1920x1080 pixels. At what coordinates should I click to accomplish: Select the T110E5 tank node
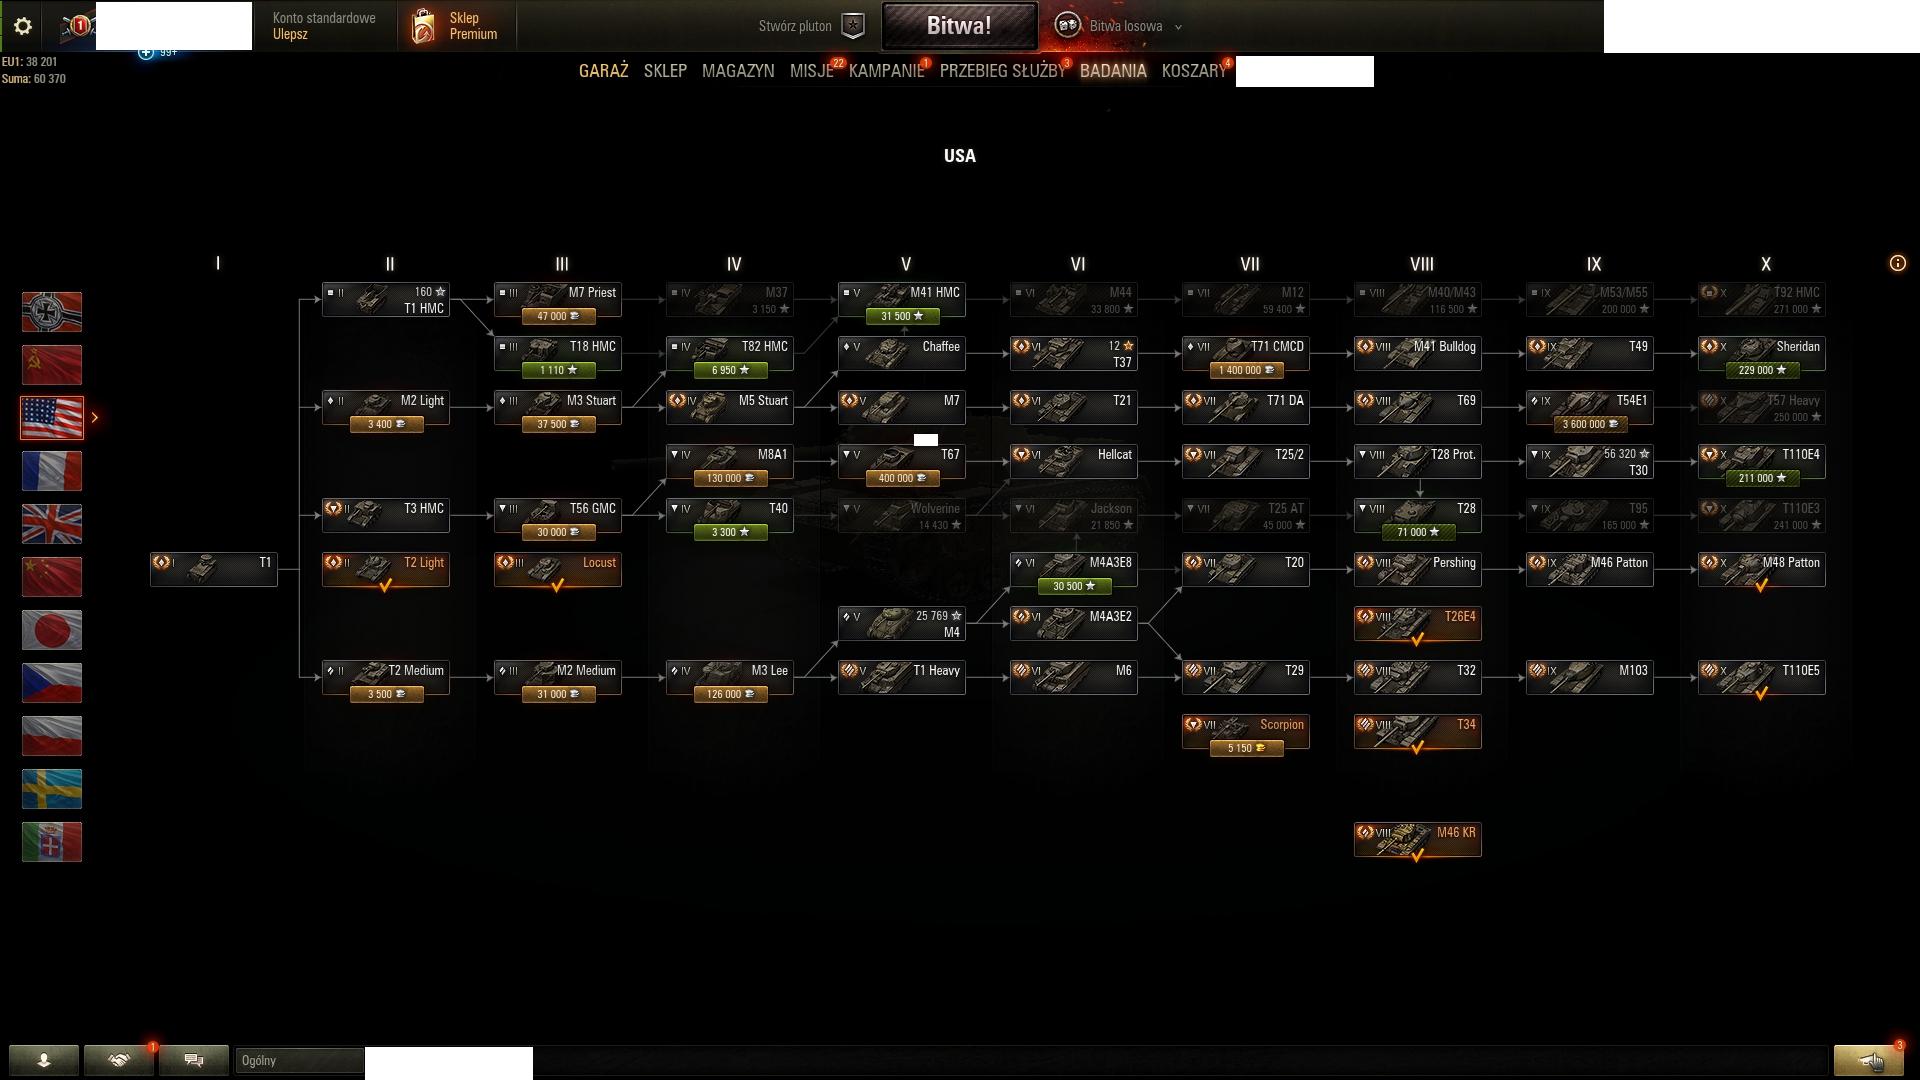tap(1762, 677)
